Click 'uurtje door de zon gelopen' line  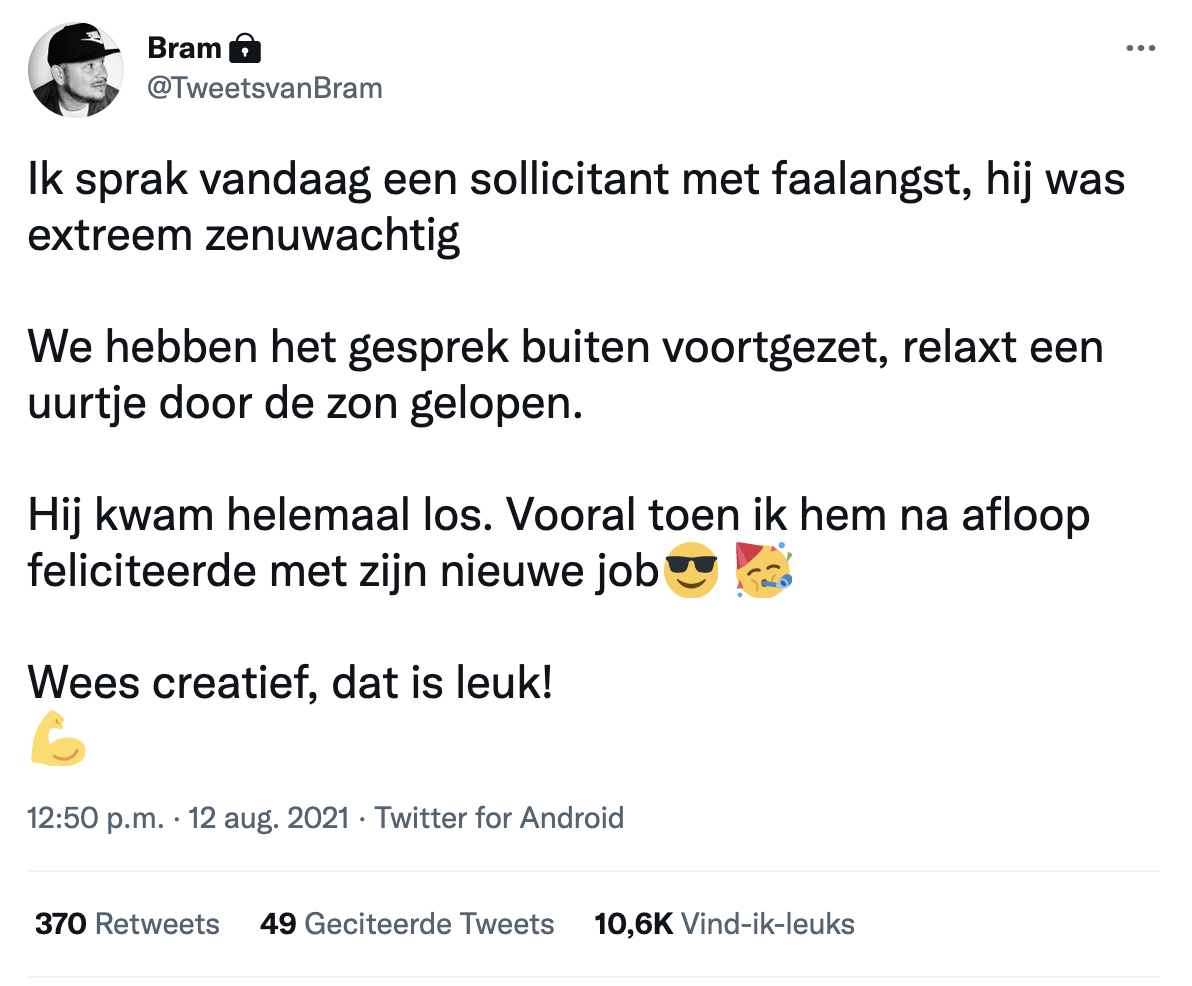(304, 406)
